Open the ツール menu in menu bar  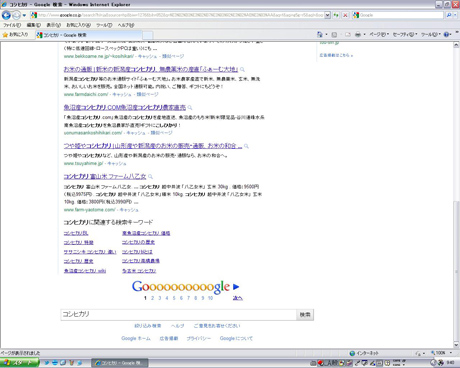point(104,25)
